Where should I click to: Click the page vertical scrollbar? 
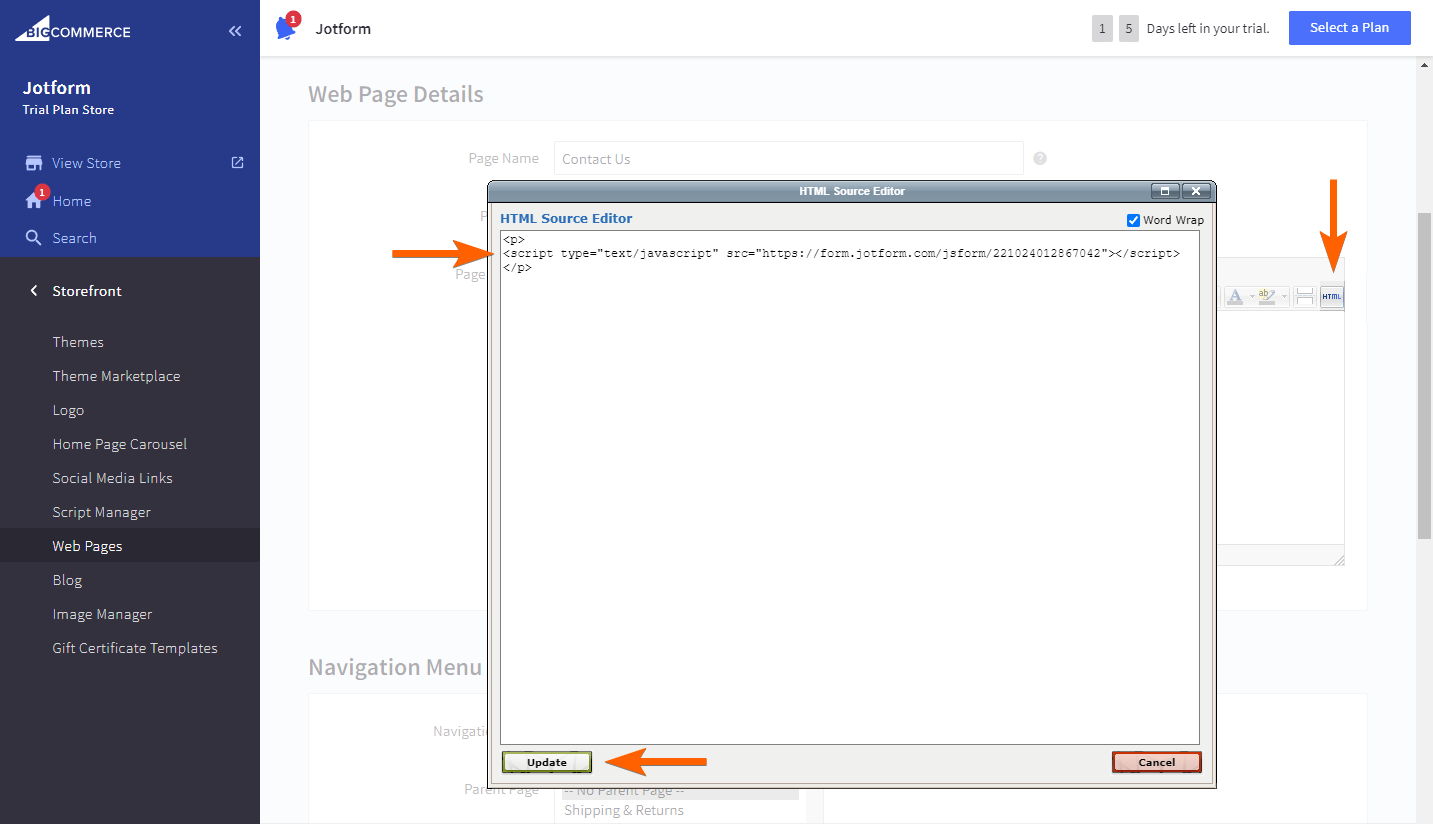click(1424, 375)
